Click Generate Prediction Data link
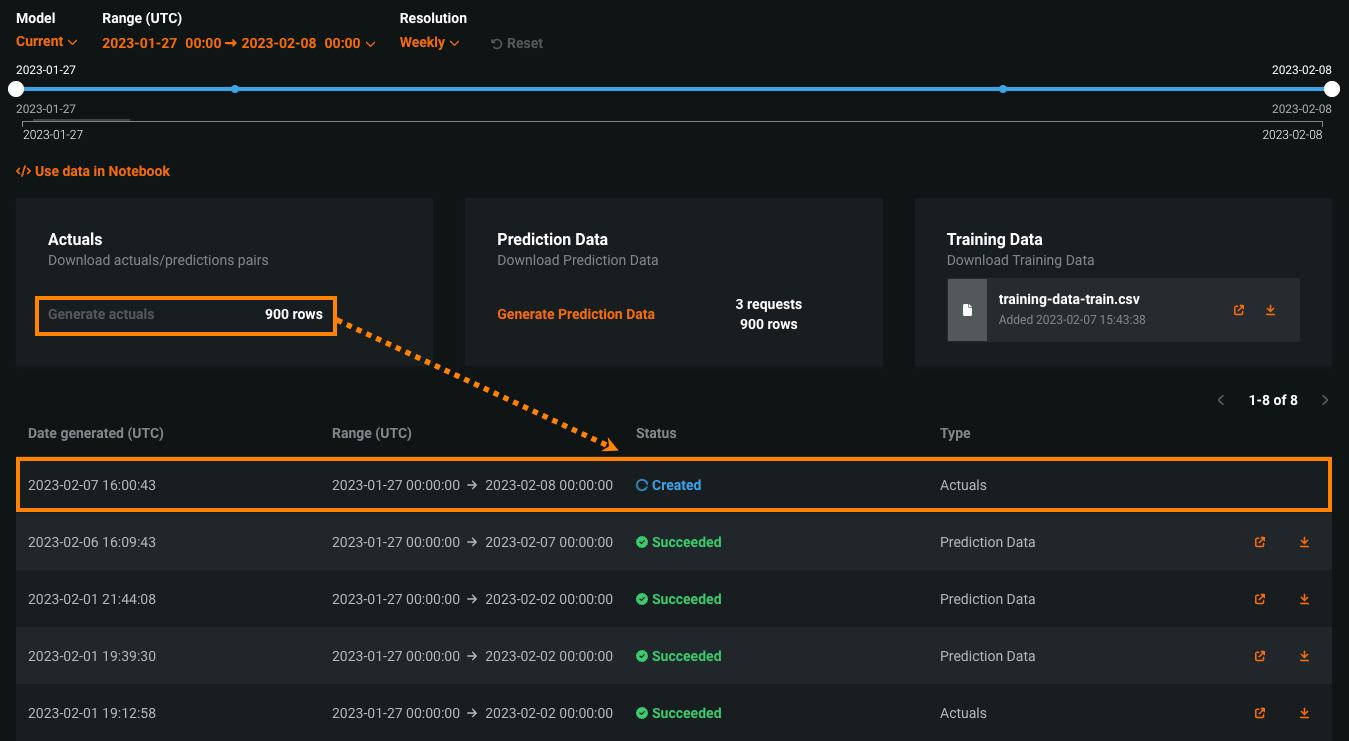 coord(576,314)
